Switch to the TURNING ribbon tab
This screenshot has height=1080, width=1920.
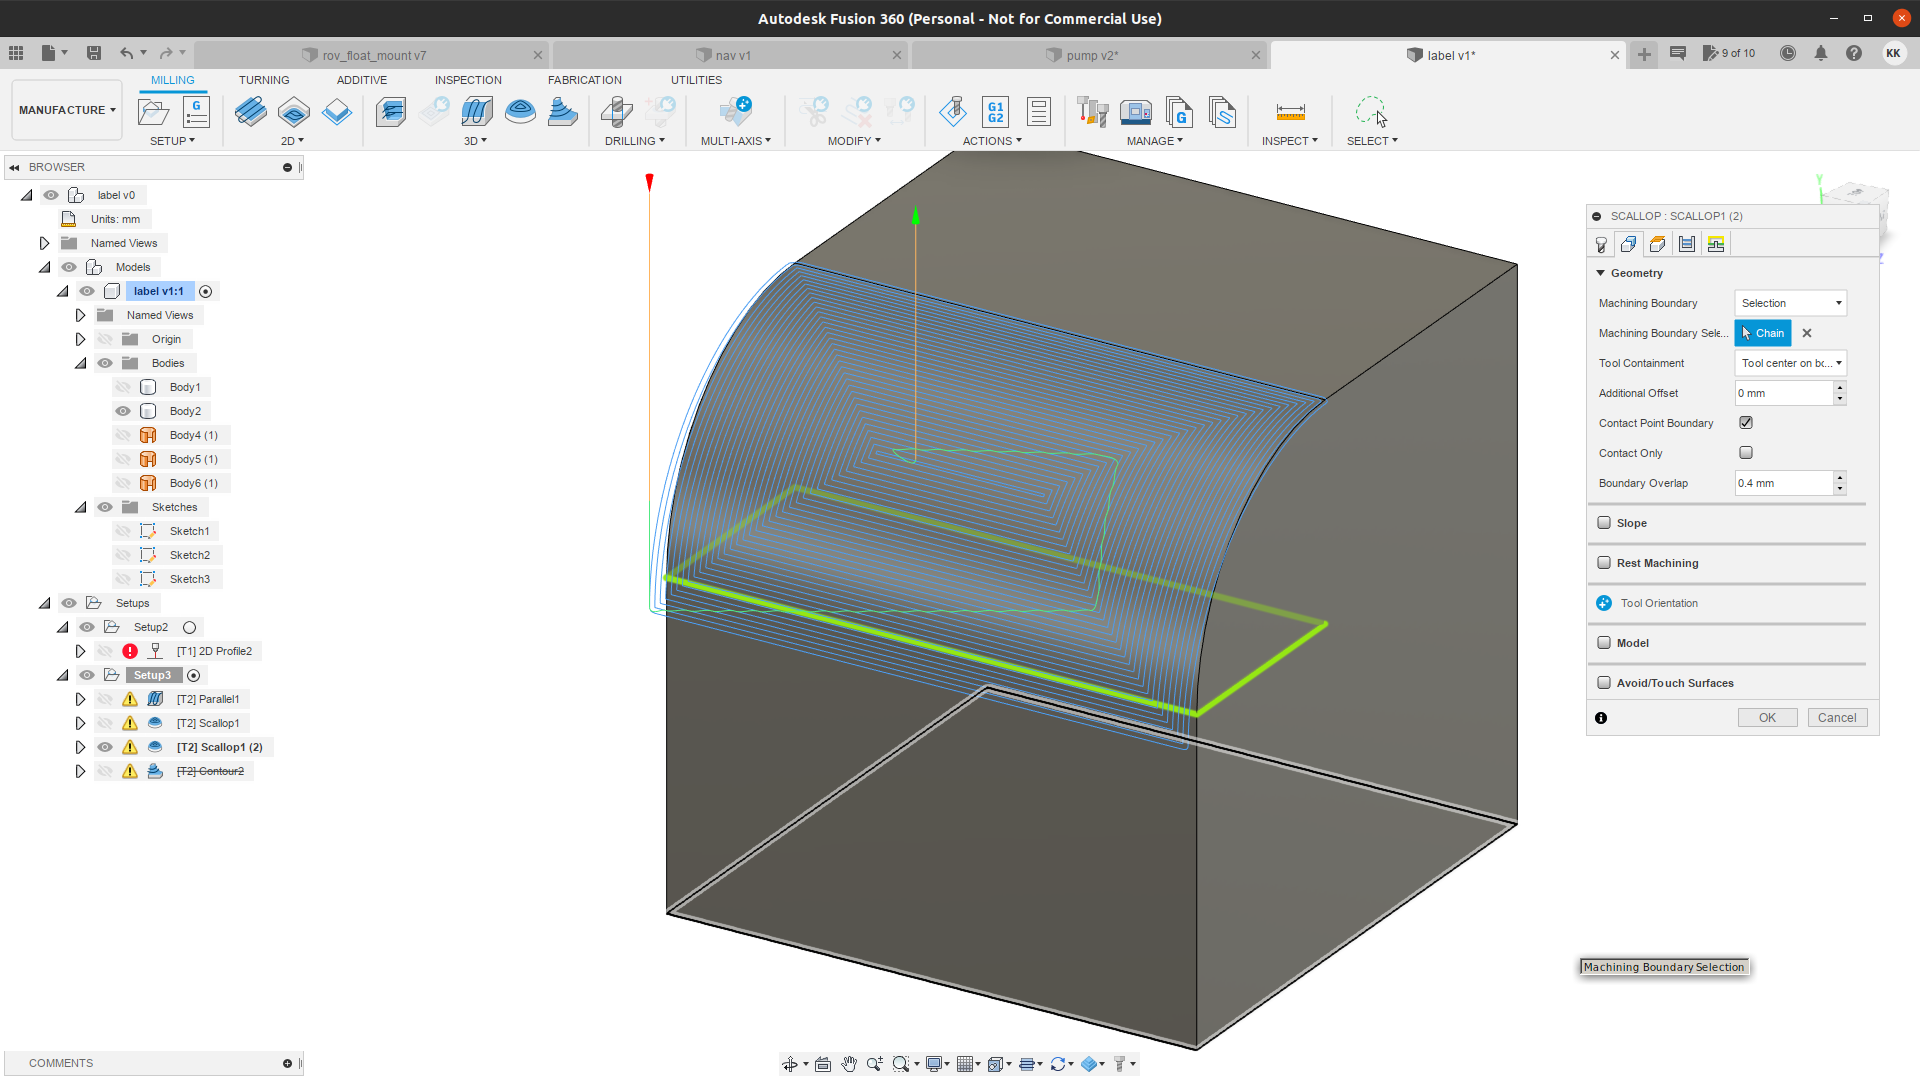point(264,80)
